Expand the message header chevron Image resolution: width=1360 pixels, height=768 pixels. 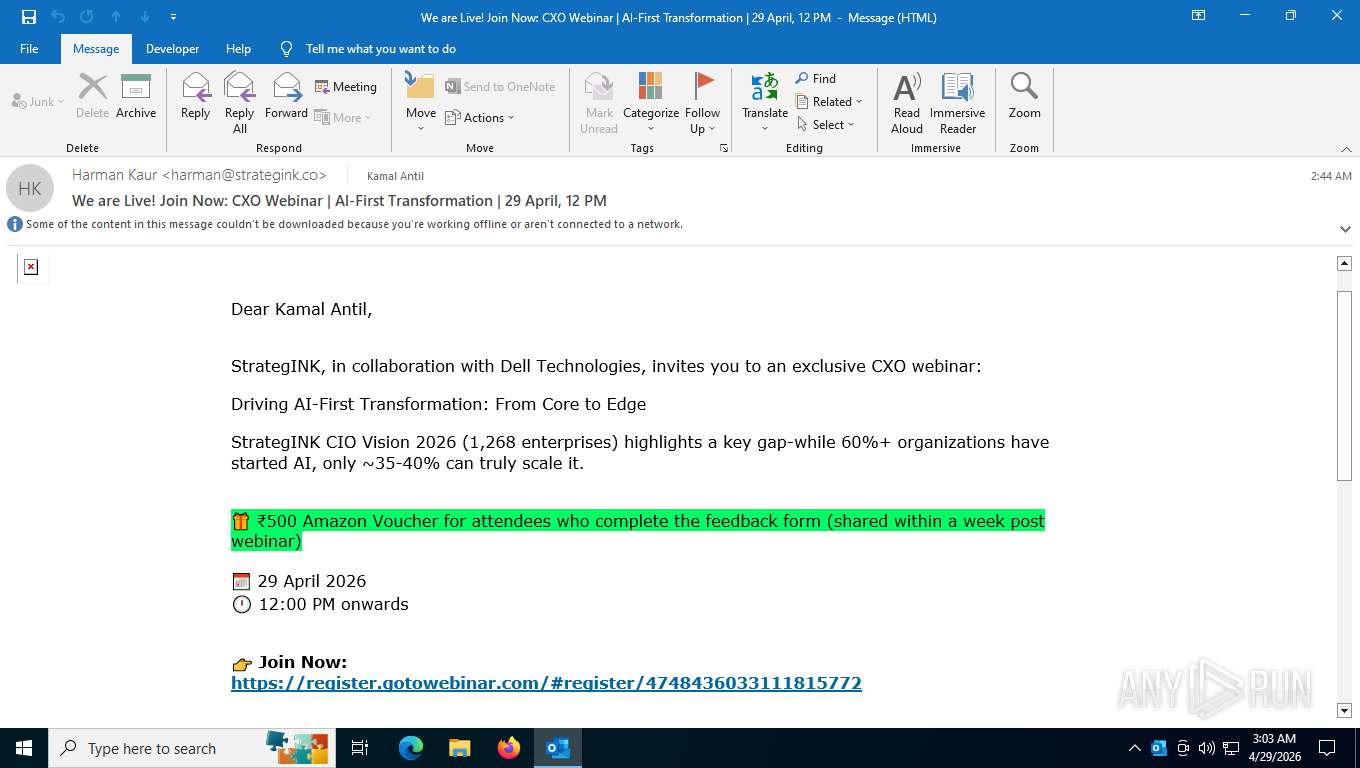click(1345, 229)
